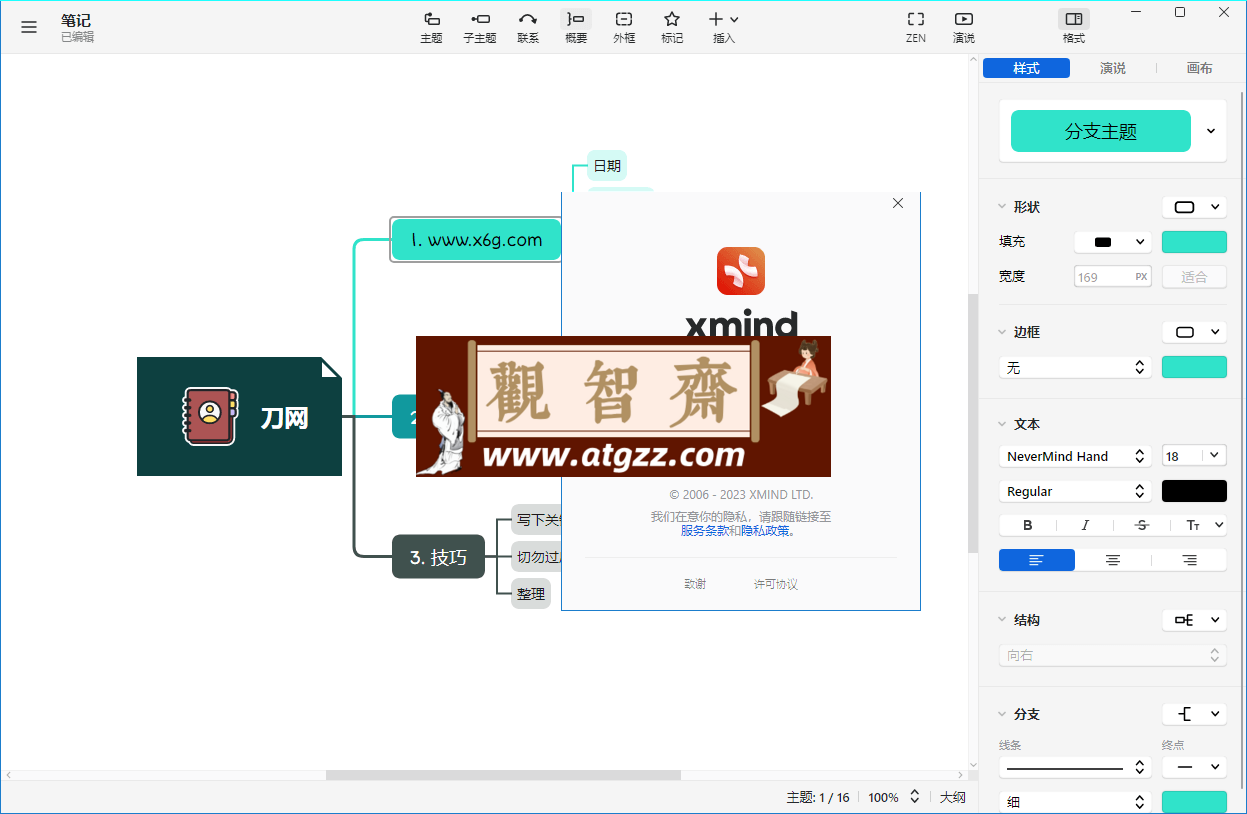The height and width of the screenshot is (814, 1247).
Task: Collapse the 边框 section
Action: coord(1002,332)
